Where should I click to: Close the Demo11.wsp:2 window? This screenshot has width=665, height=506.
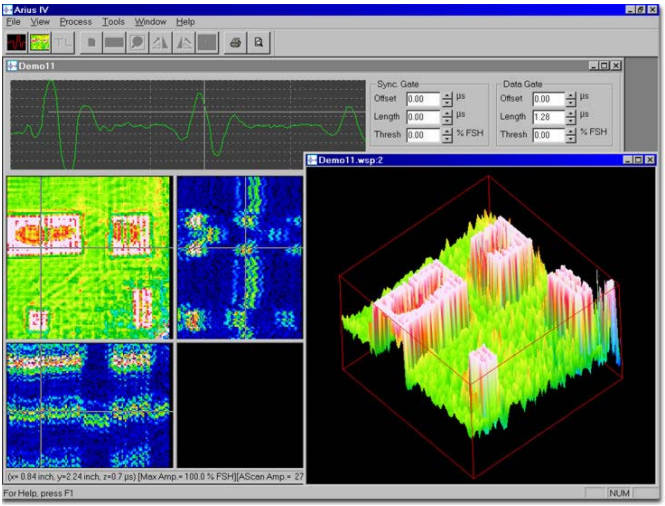650,160
